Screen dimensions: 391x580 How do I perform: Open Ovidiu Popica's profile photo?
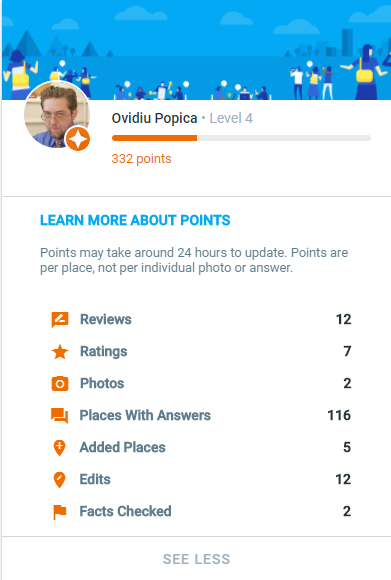point(57,115)
